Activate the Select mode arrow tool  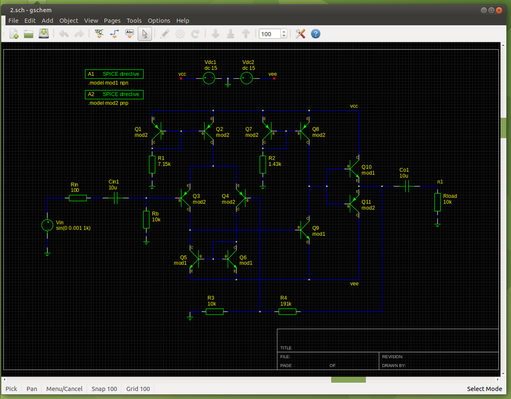[x=145, y=34]
